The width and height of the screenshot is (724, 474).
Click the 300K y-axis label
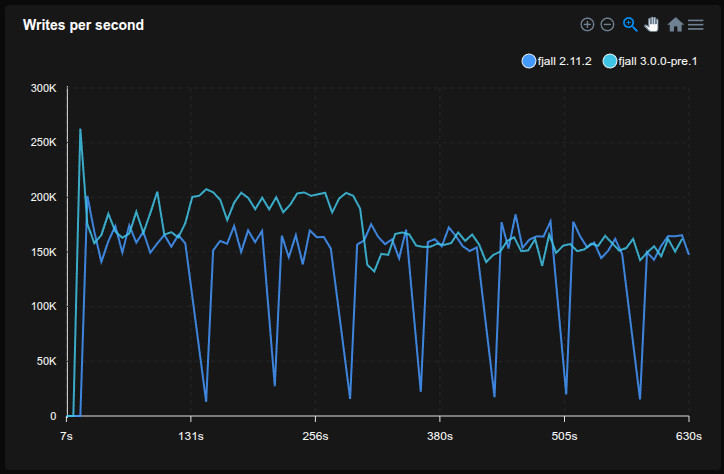pos(44,88)
